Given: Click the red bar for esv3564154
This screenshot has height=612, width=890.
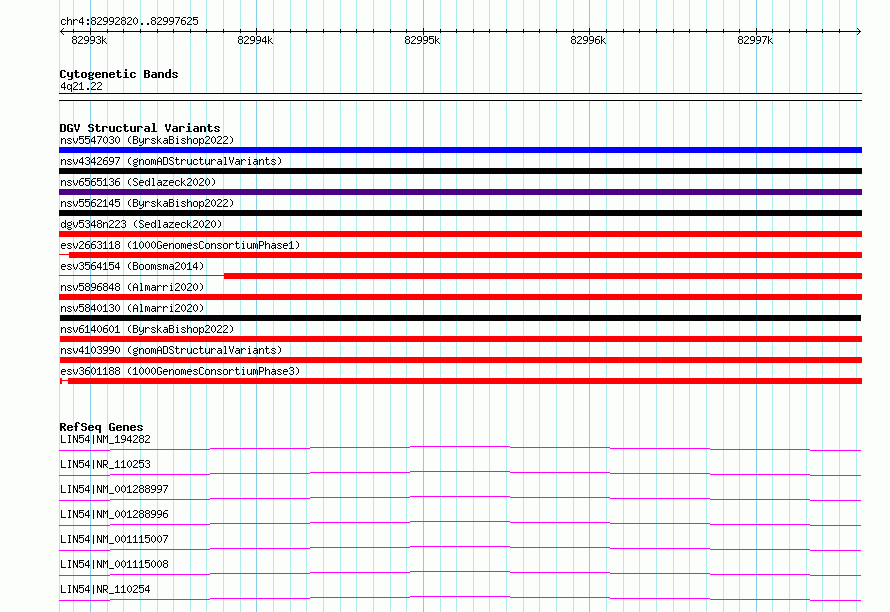Looking at the screenshot, I should click(543, 276).
